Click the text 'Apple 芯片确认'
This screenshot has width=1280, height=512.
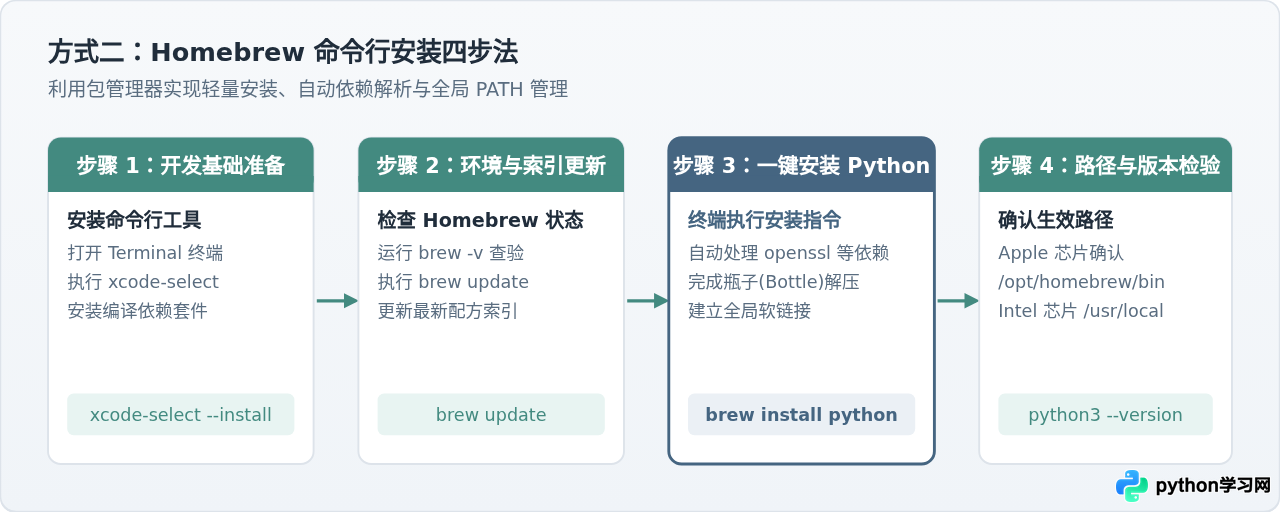[1061, 252]
